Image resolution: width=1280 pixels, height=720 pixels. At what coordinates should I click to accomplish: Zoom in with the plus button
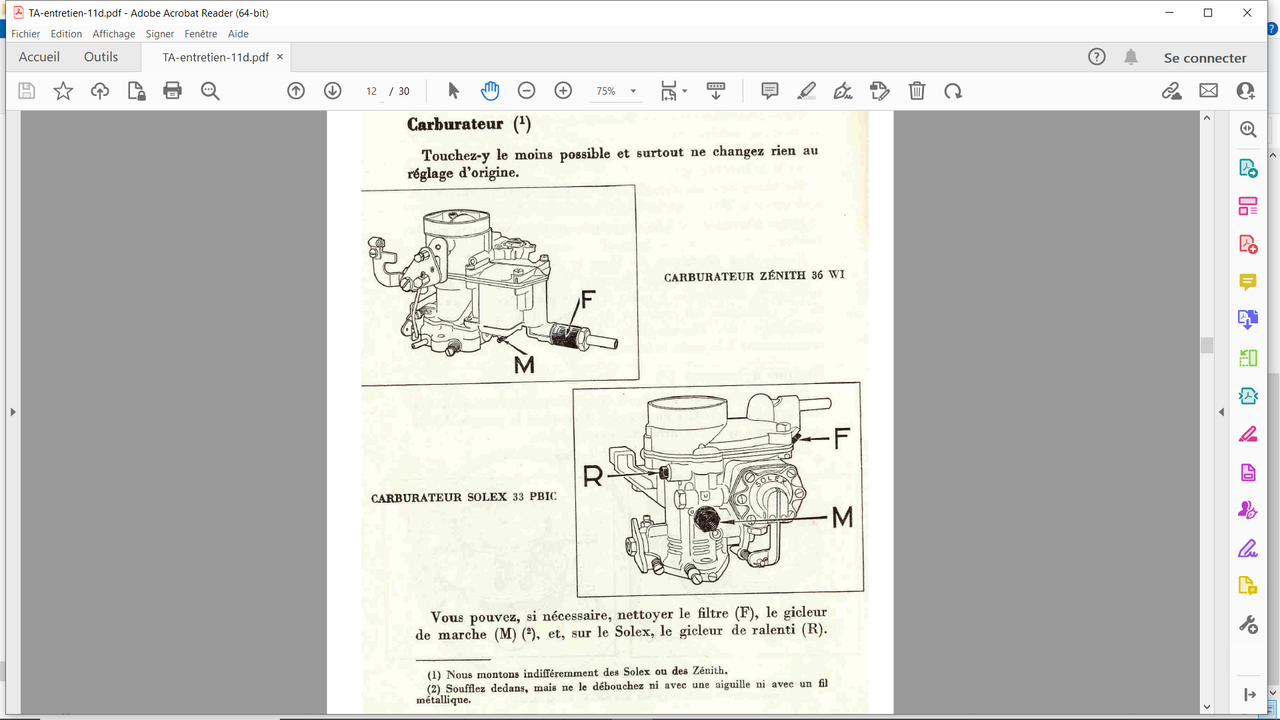pos(563,91)
